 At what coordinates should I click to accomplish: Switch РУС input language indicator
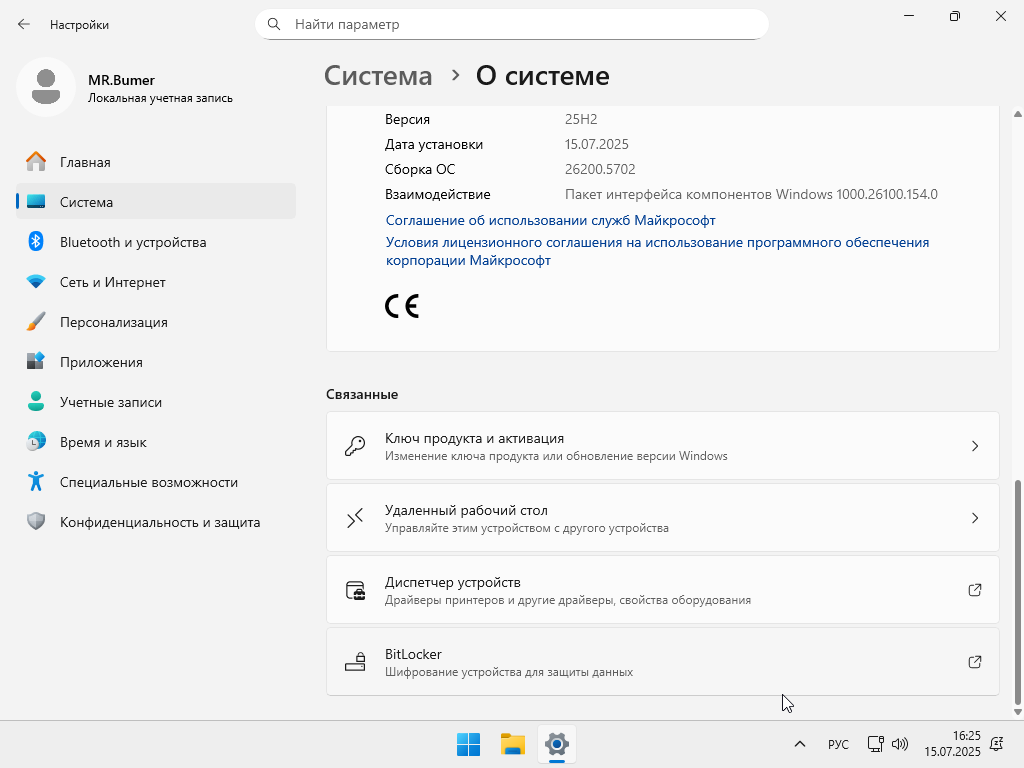pos(838,744)
